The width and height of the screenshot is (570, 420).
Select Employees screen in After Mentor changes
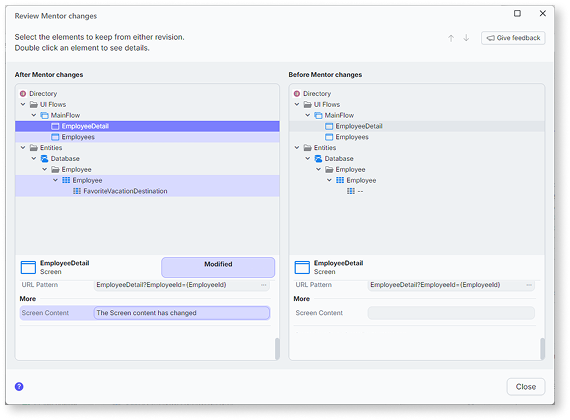click(147, 137)
